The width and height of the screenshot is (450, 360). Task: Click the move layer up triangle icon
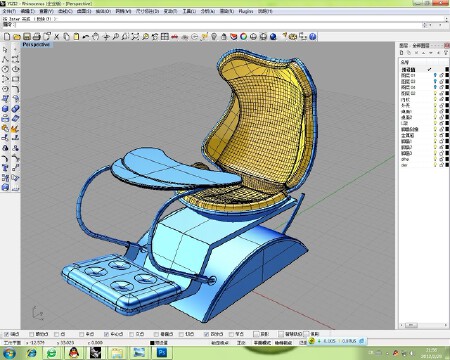pyautogui.click(x=424, y=53)
